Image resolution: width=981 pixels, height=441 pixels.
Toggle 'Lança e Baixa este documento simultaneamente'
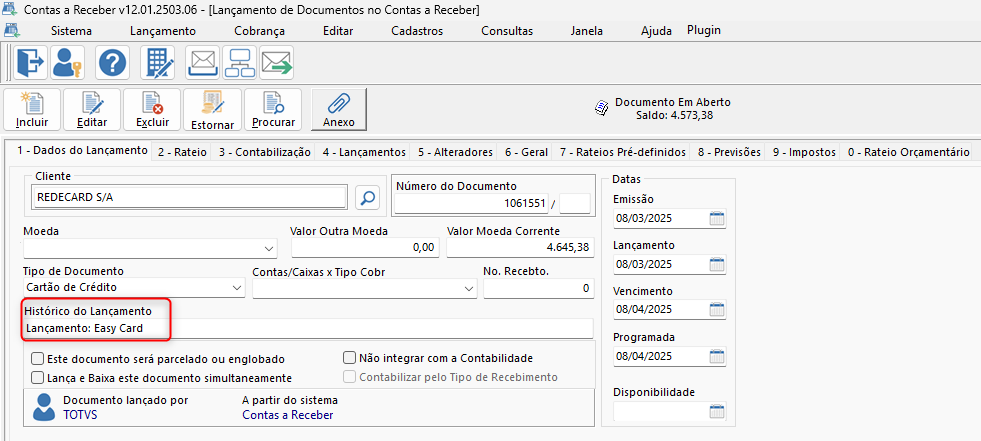point(38,378)
